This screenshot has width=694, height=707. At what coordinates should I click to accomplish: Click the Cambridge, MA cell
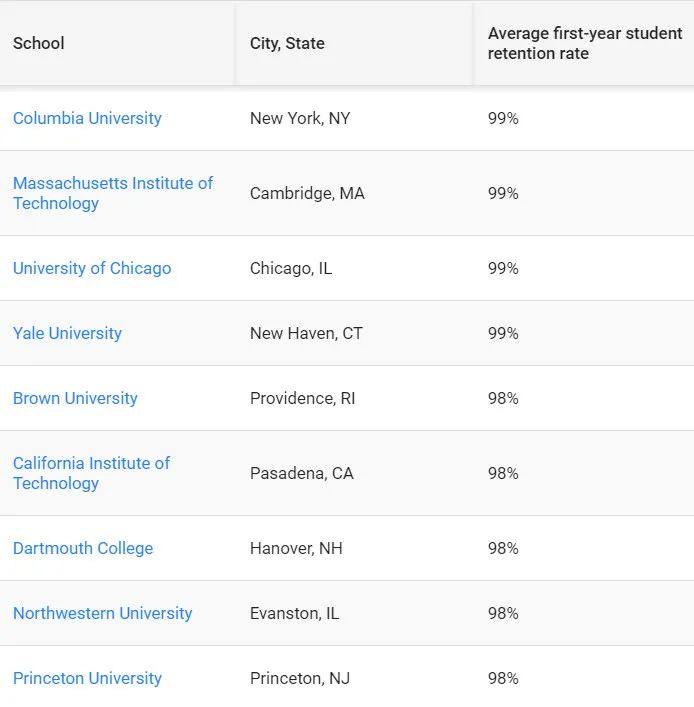(x=307, y=193)
